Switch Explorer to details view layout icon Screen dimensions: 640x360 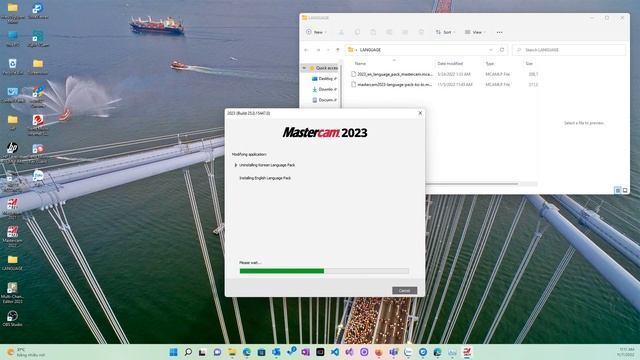(x=618, y=190)
